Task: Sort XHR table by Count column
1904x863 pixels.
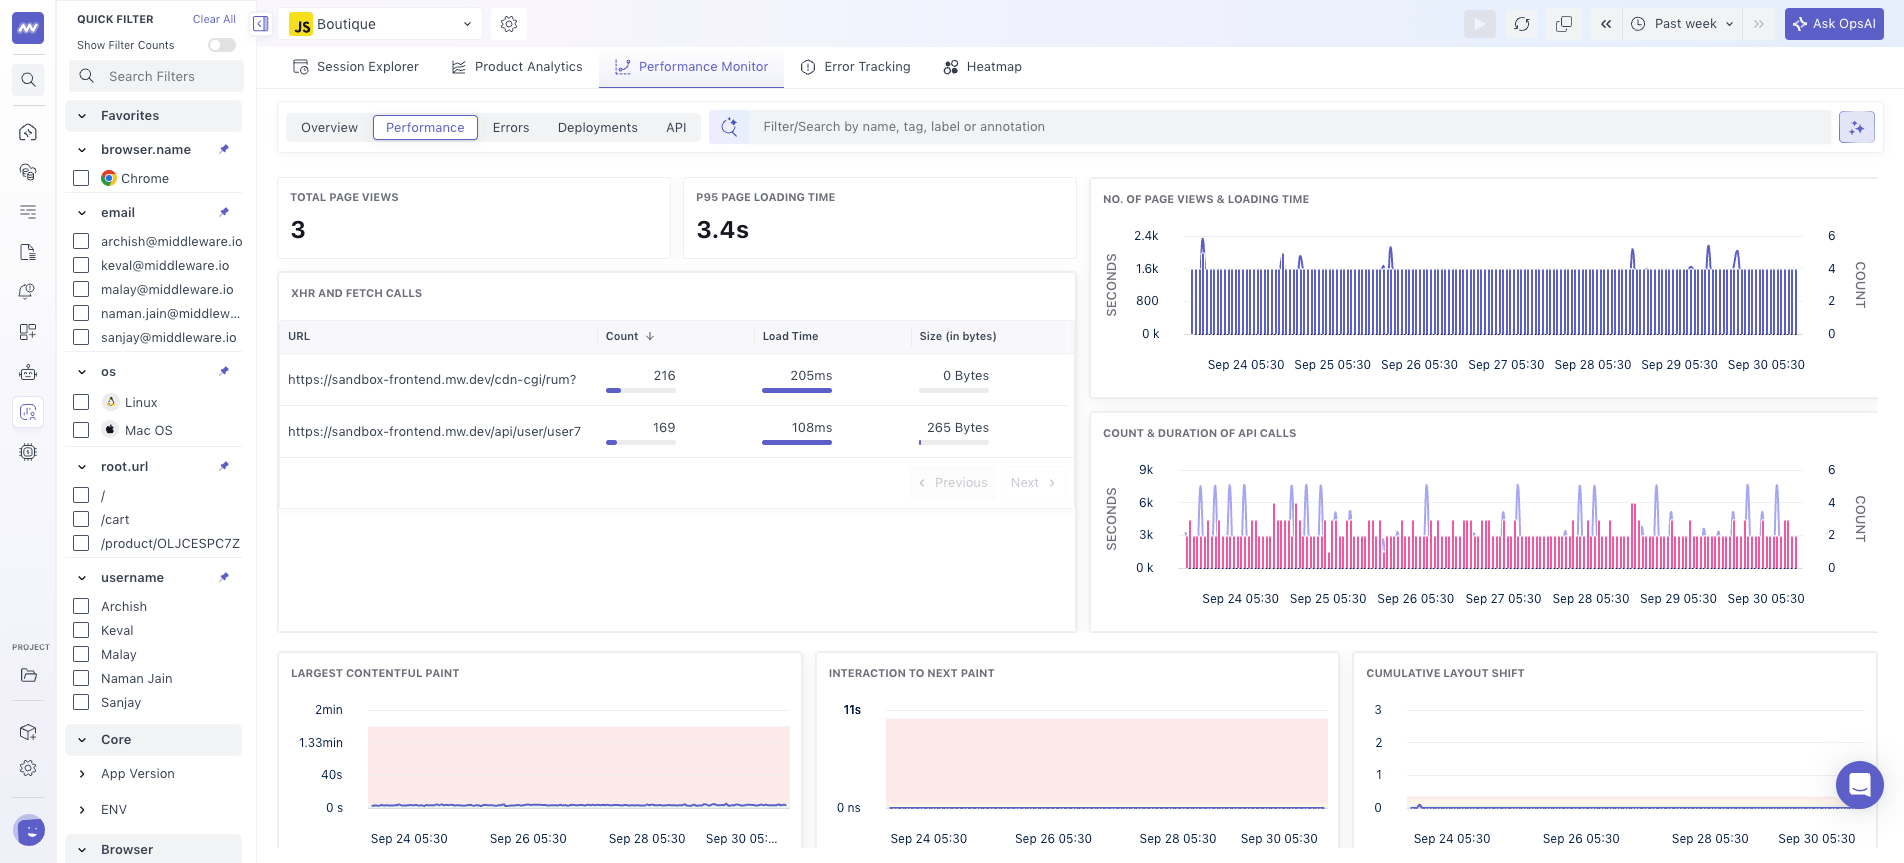Action: (630, 336)
